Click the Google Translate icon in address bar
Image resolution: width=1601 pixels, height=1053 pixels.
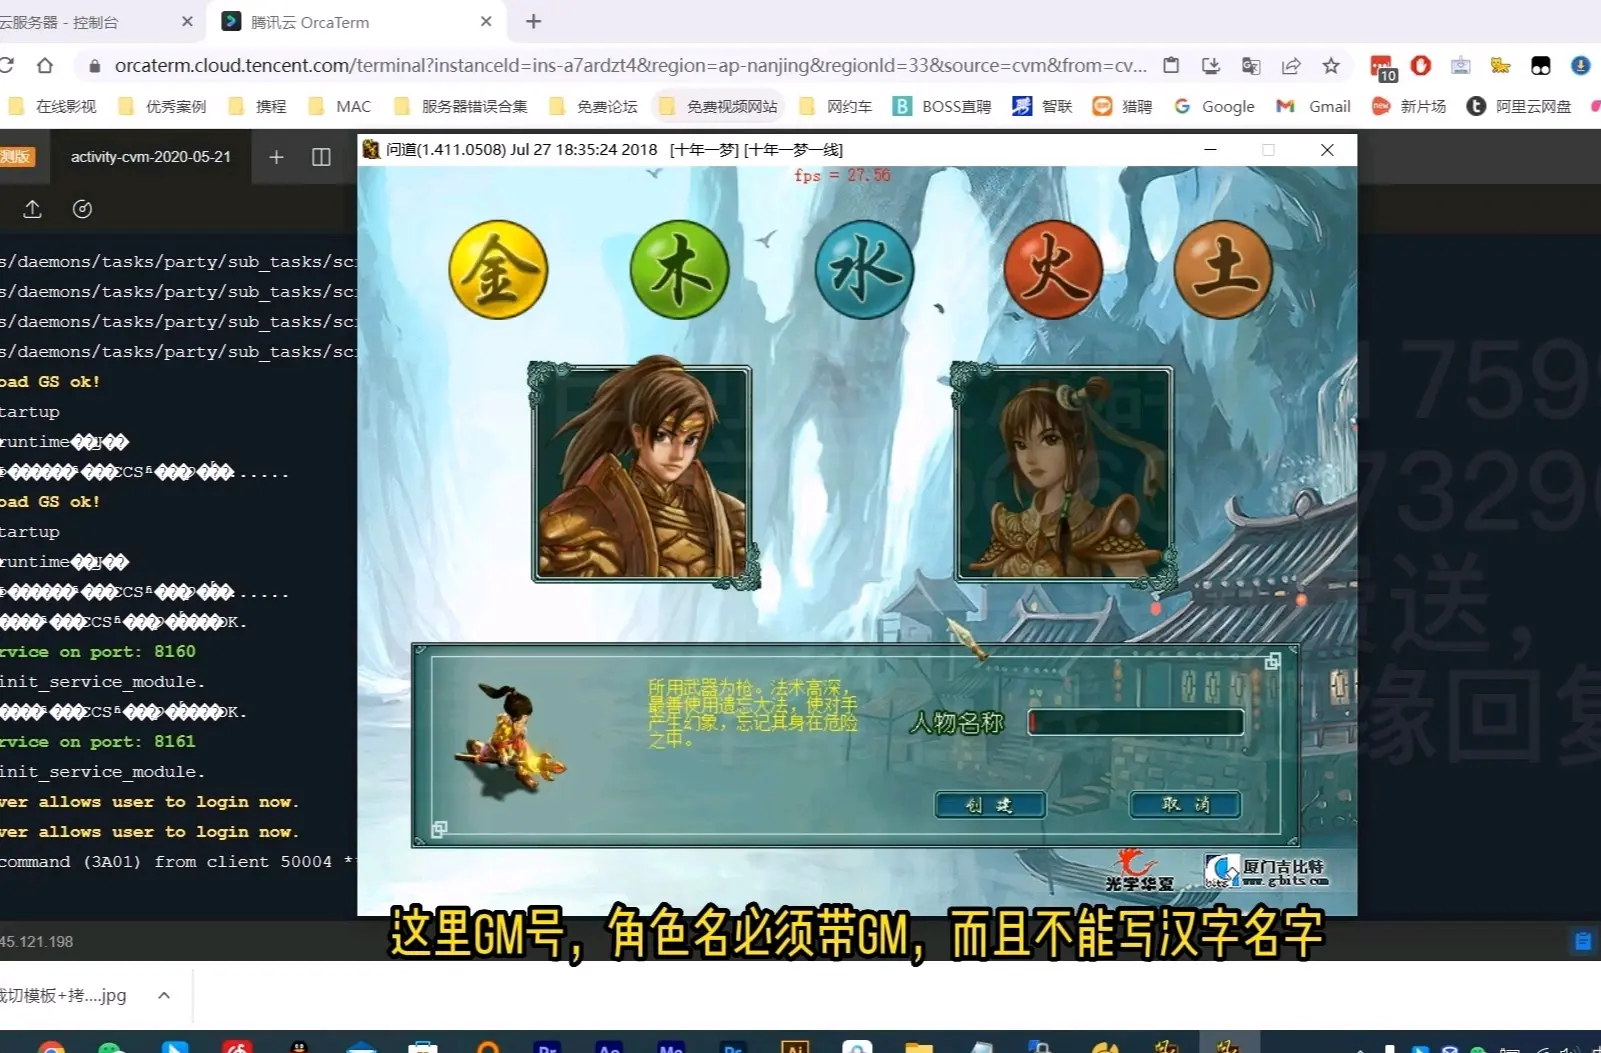coord(1250,65)
